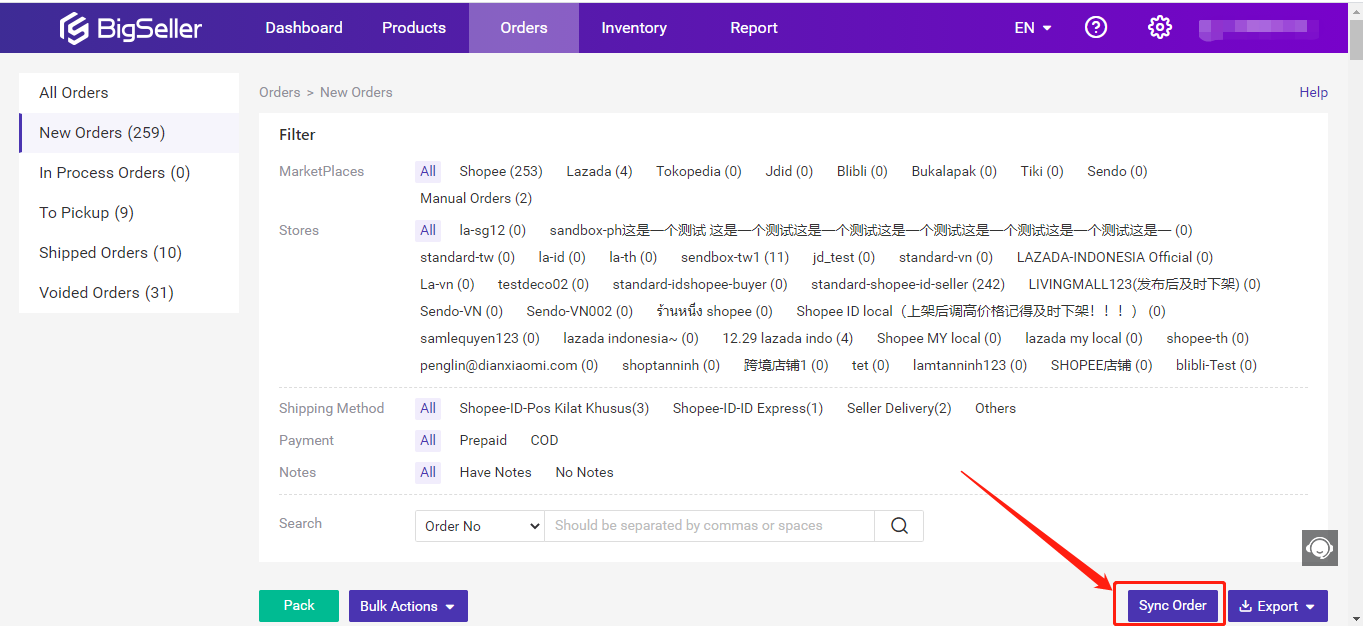The height and width of the screenshot is (626, 1363).
Task: Click the order search input field
Action: coord(710,526)
